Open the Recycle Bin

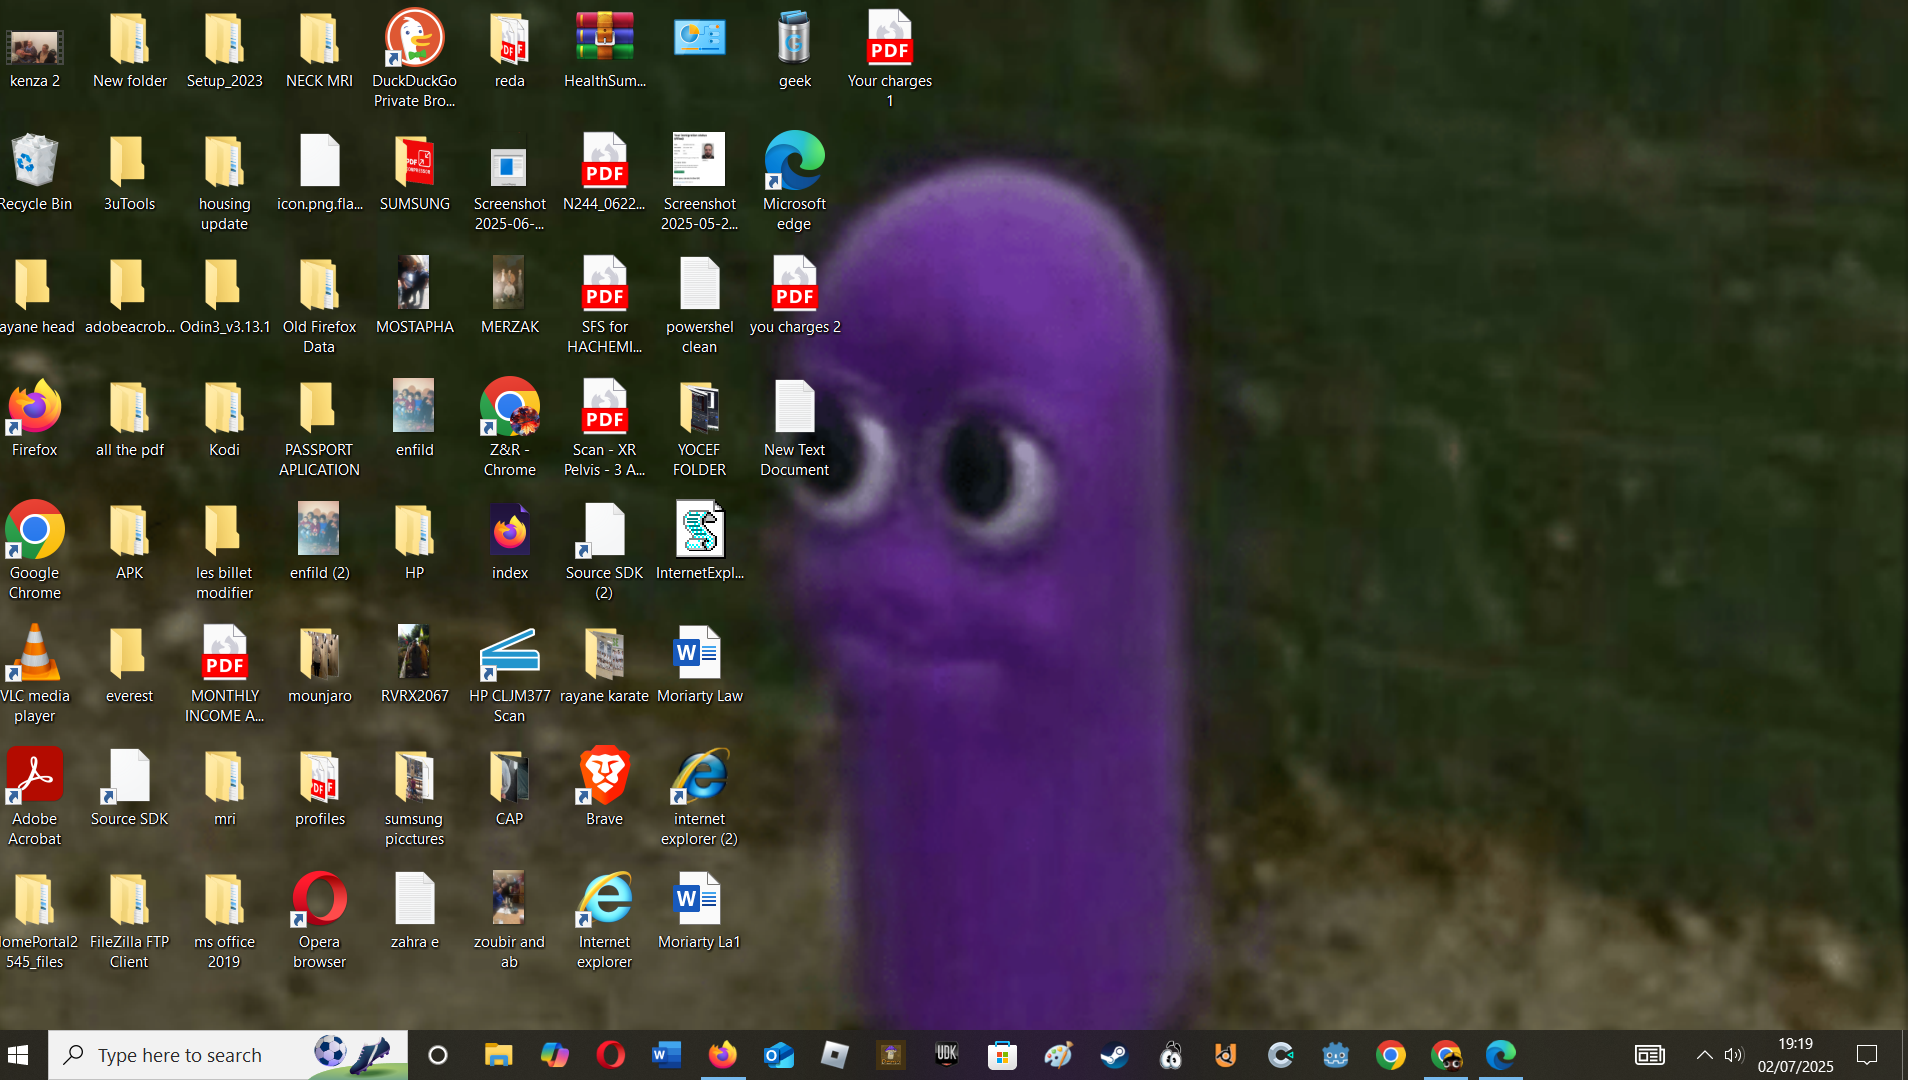tap(35, 173)
